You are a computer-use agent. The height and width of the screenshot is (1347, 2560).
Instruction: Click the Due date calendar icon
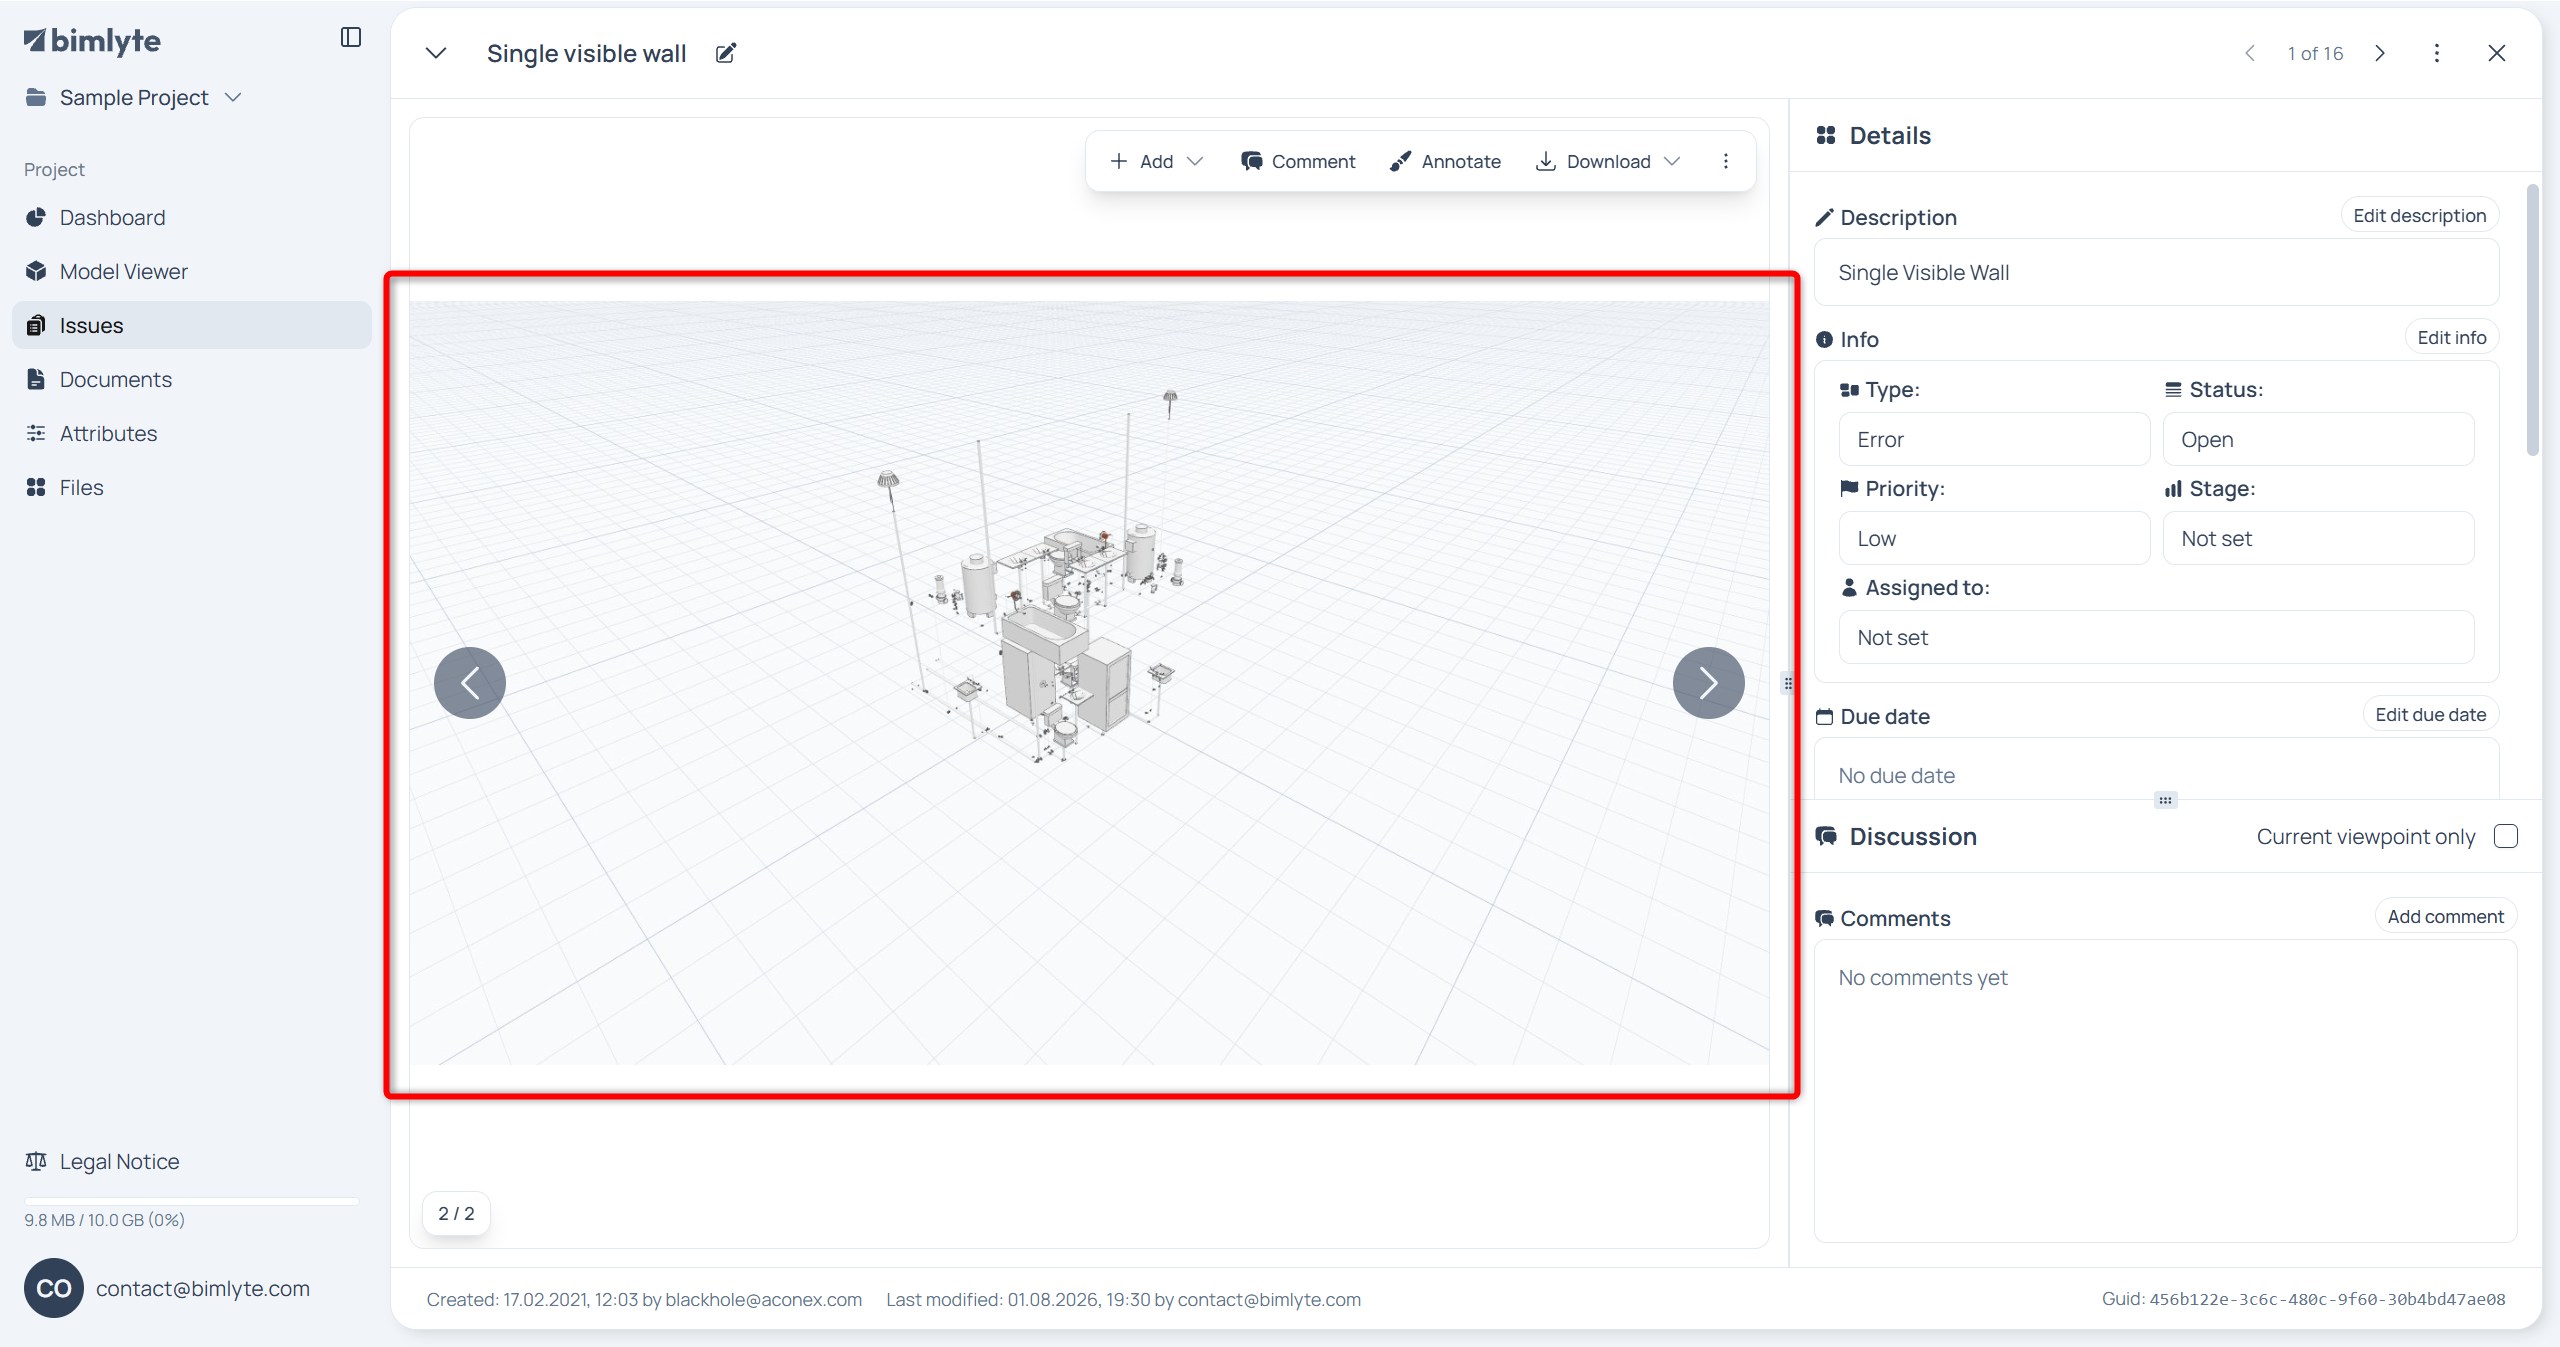1824,717
